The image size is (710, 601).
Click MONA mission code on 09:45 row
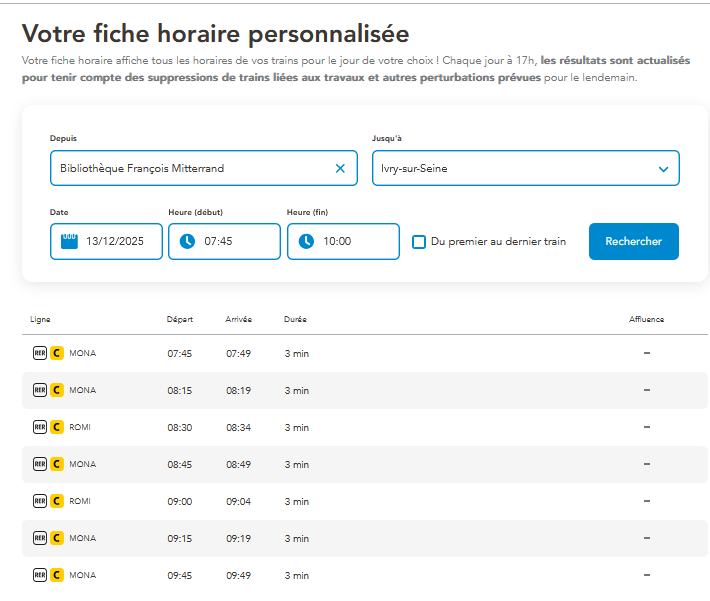[x=82, y=575]
